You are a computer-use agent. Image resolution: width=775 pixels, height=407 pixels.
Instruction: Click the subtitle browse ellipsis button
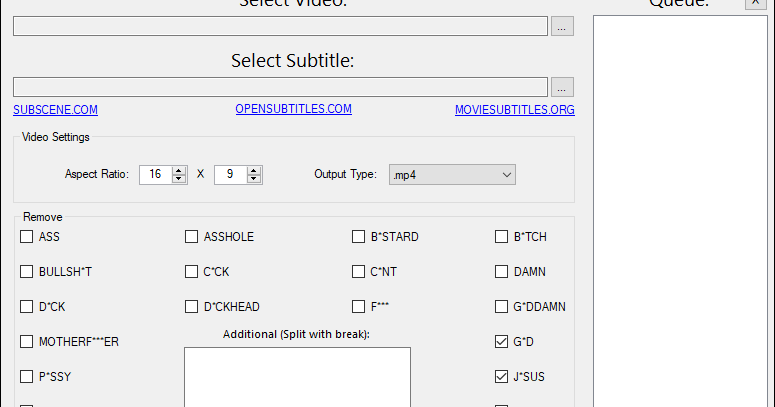(562, 87)
